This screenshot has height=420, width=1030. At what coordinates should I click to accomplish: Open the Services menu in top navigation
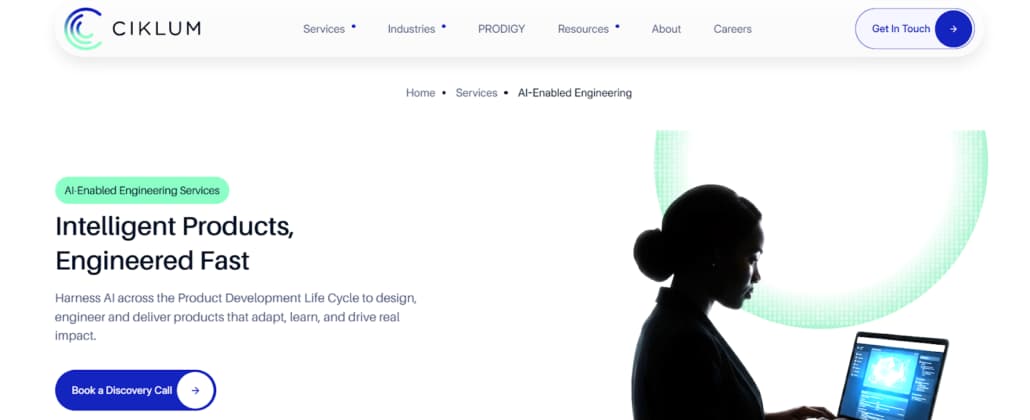click(323, 29)
